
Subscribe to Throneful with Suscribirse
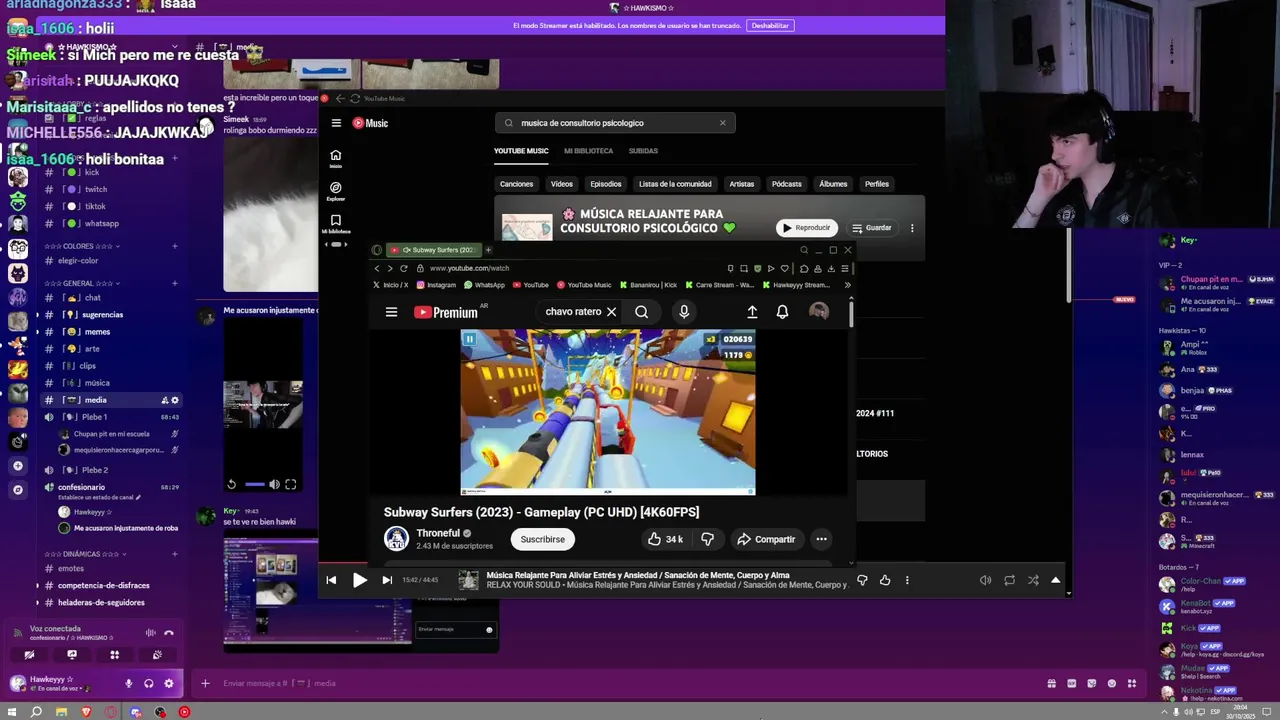[543, 539]
